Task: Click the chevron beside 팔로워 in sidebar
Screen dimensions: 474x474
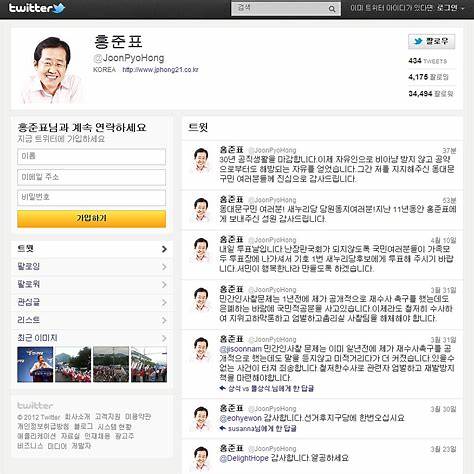Action: (x=164, y=284)
